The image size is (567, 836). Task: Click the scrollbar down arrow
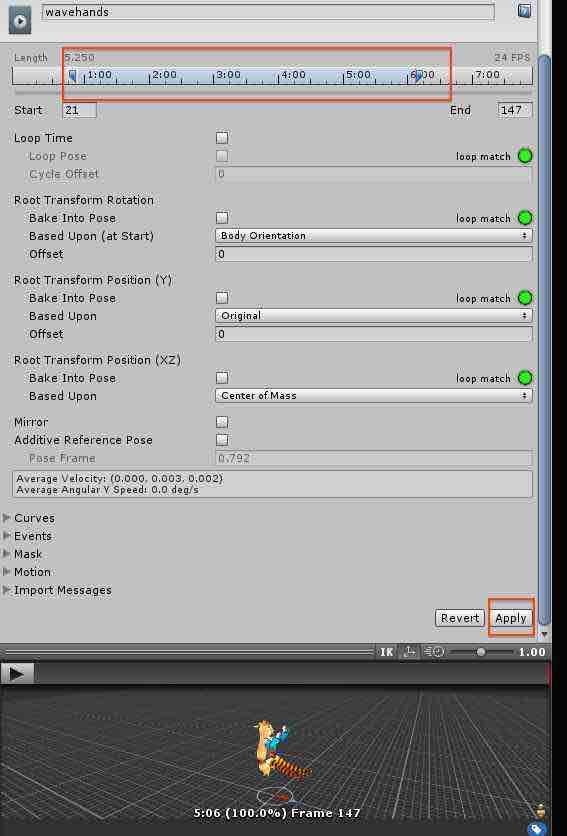[x=544, y=634]
